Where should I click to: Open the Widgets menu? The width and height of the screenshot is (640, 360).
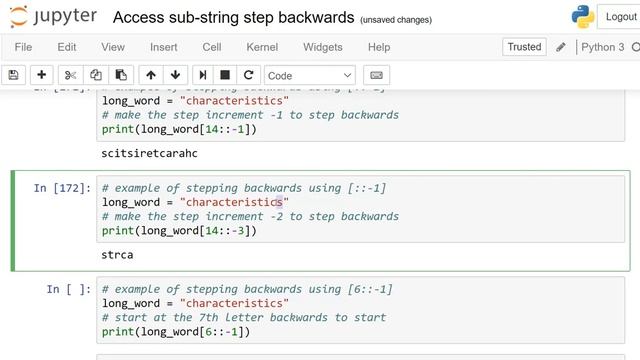coord(322,47)
